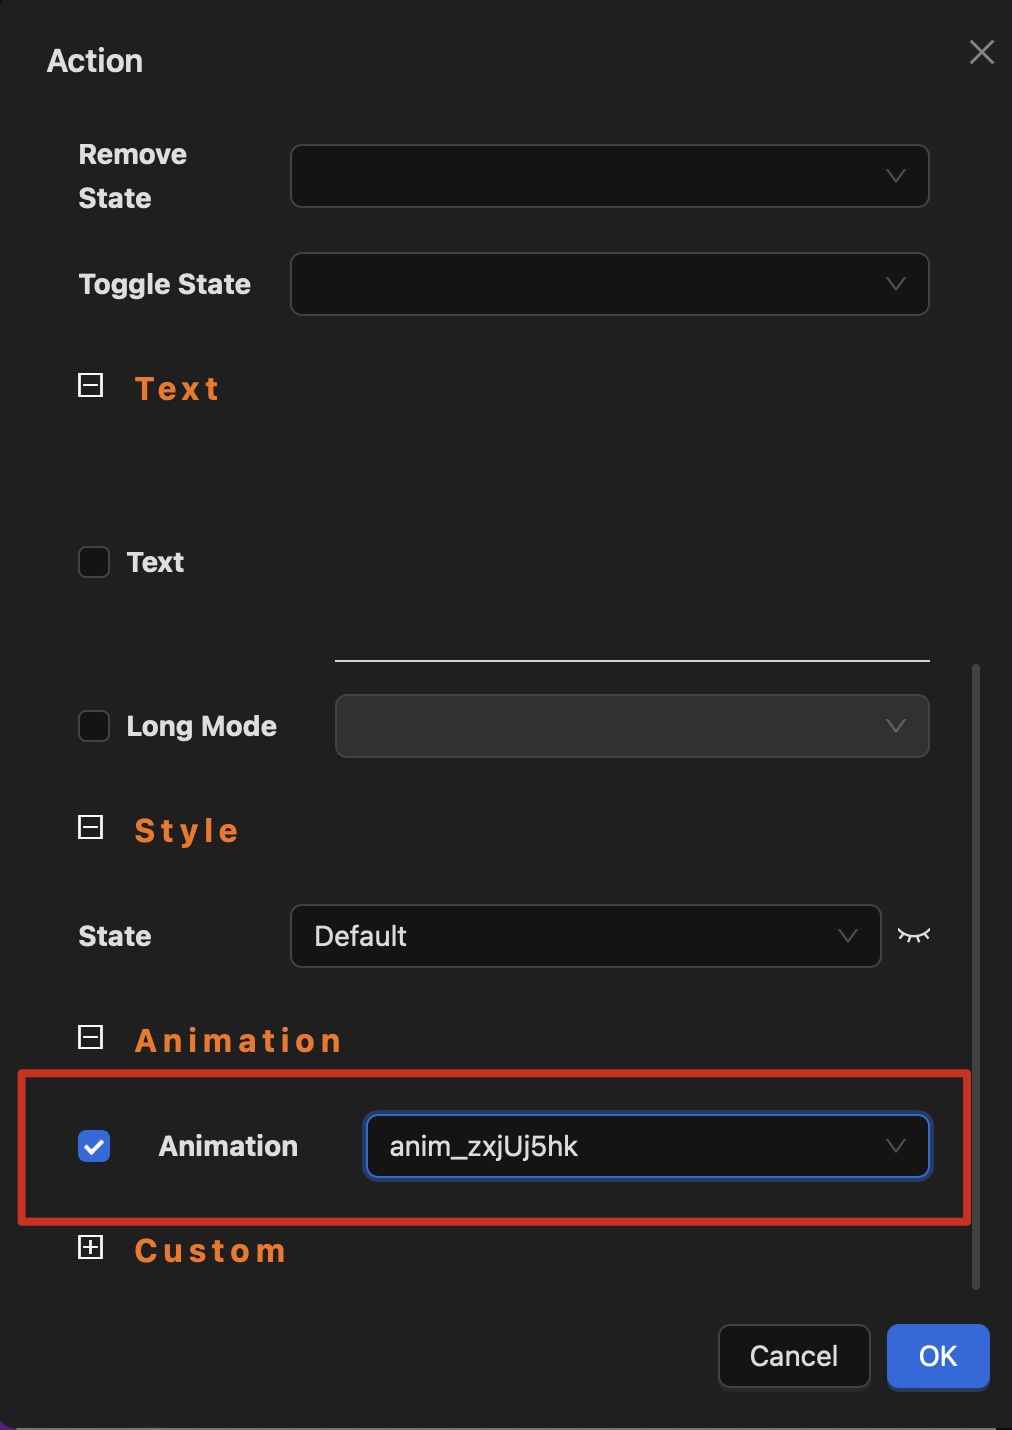1012x1430 pixels.
Task: Open the Long Mode dropdown
Action: click(632, 726)
